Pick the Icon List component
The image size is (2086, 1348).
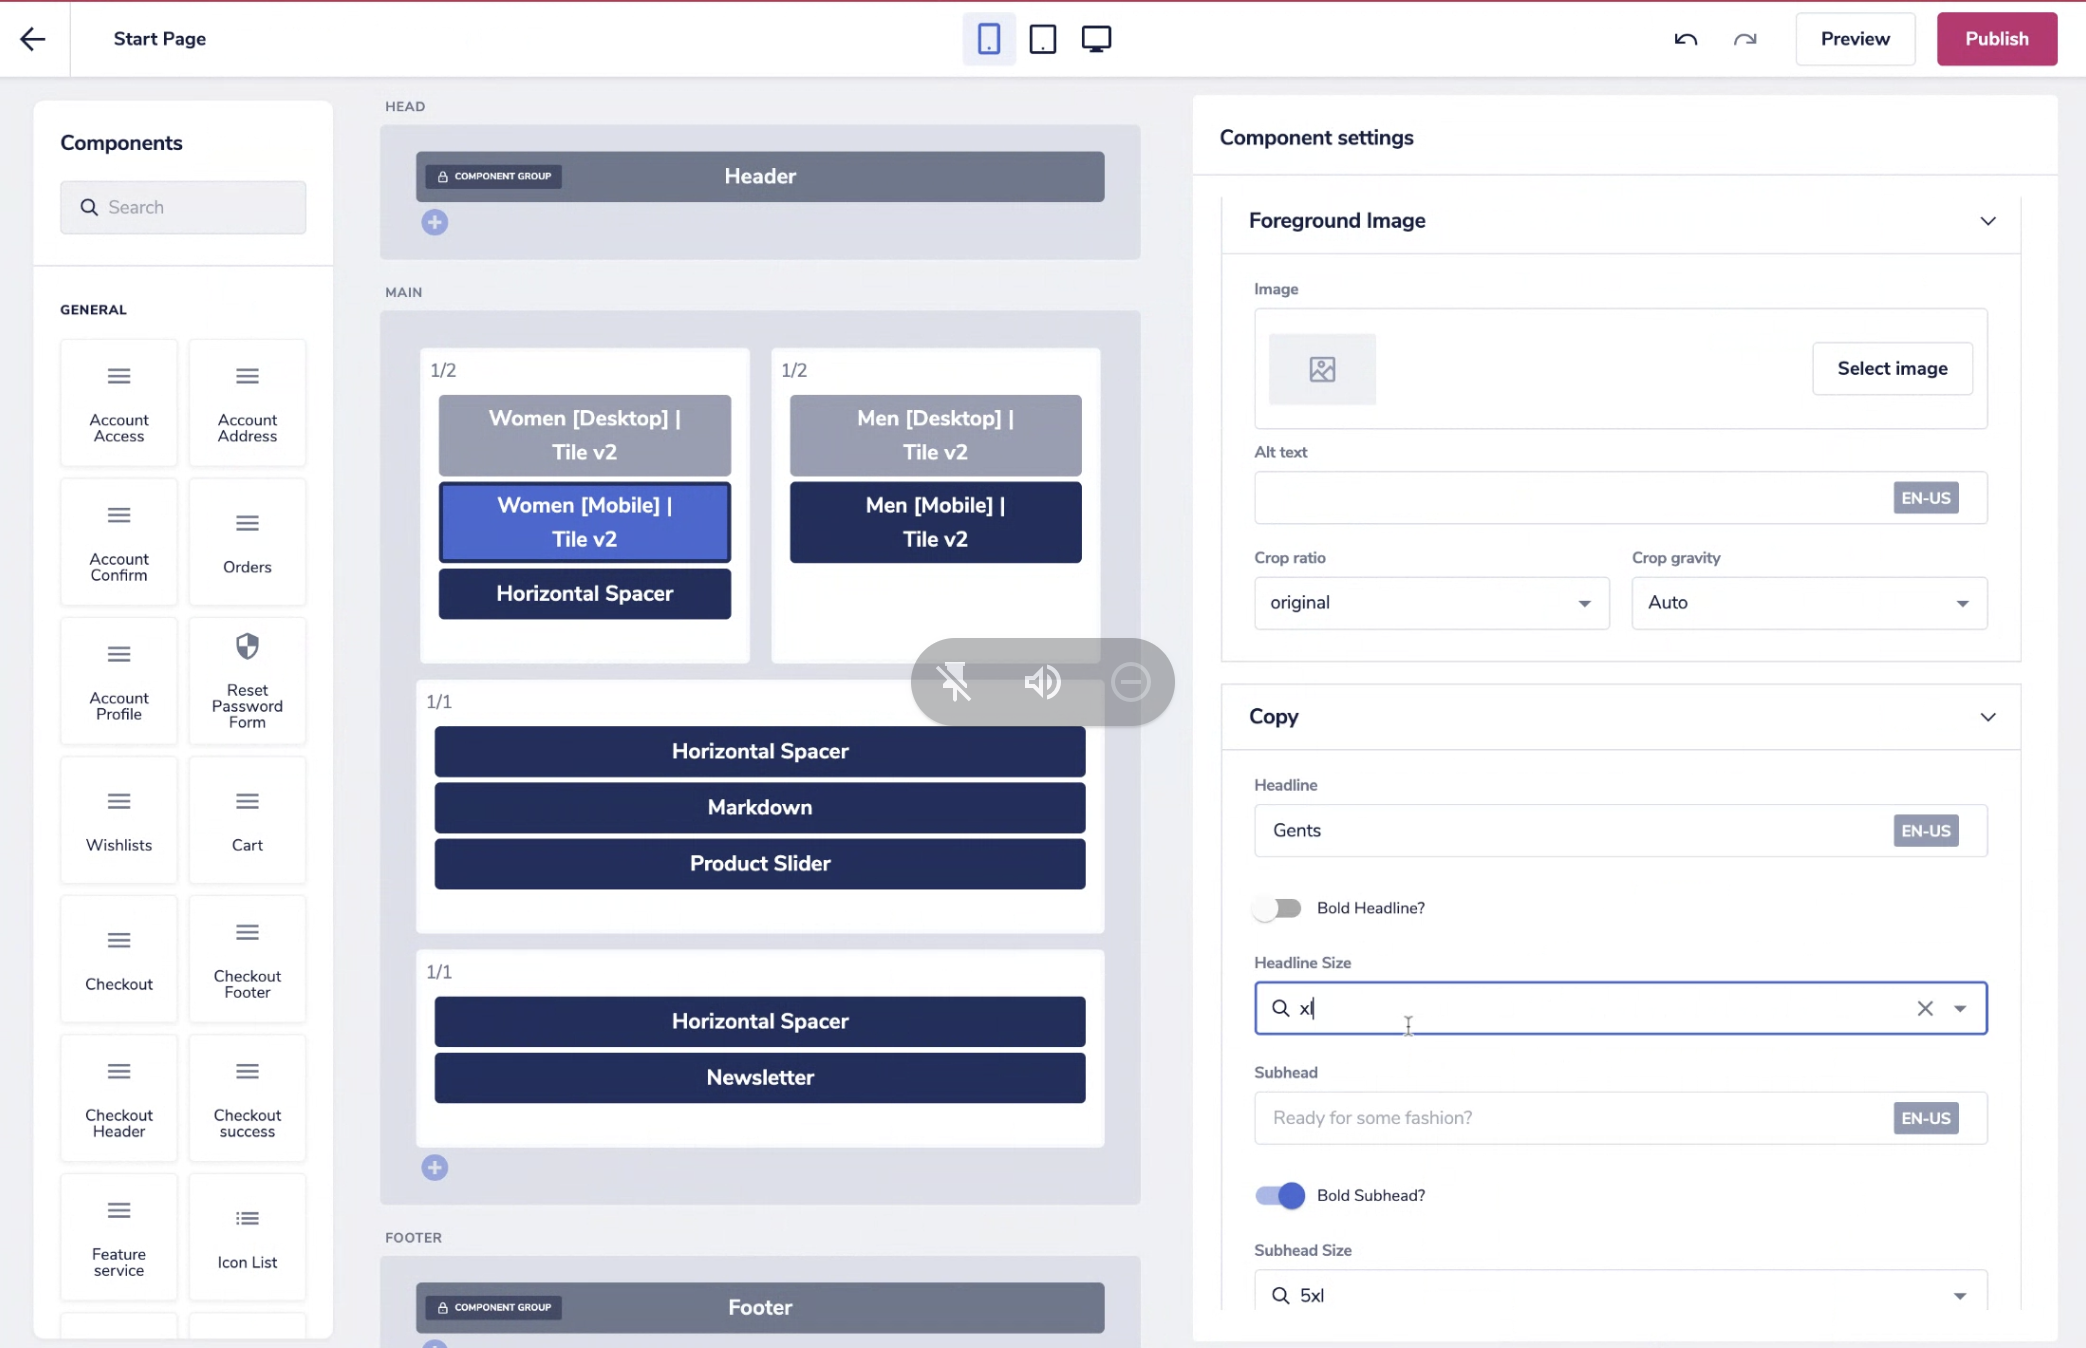[x=247, y=1237]
